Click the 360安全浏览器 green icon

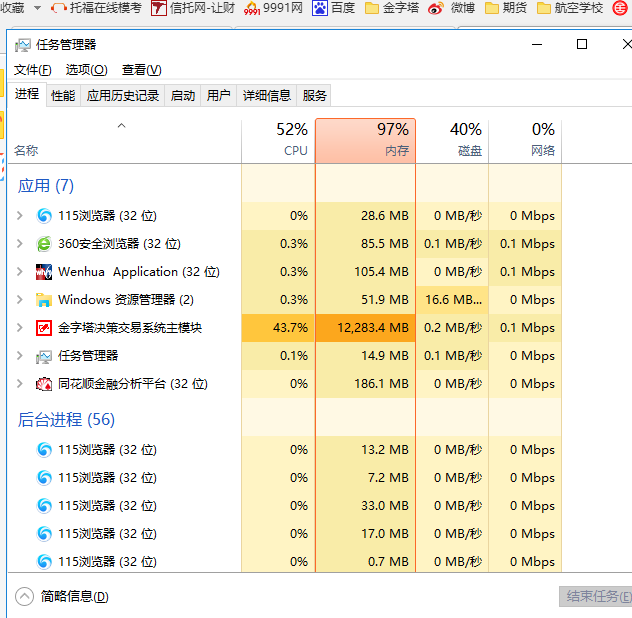44,244
